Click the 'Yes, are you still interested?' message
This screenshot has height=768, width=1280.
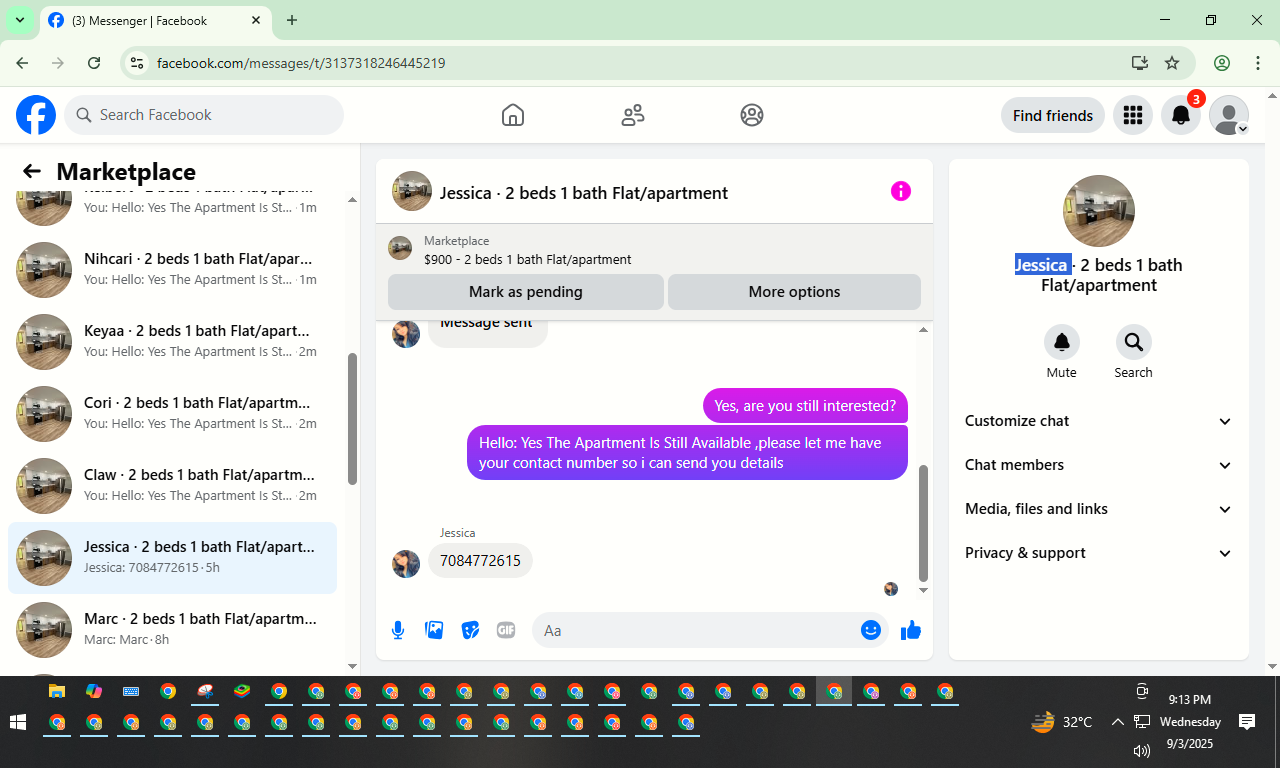click(x=805, y=405)
